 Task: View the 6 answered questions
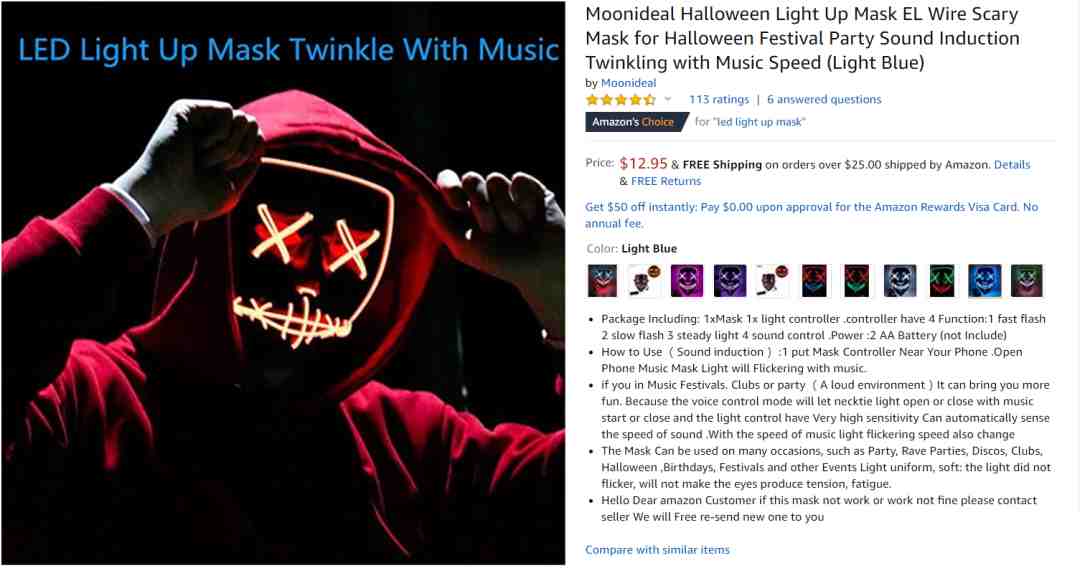824,99
